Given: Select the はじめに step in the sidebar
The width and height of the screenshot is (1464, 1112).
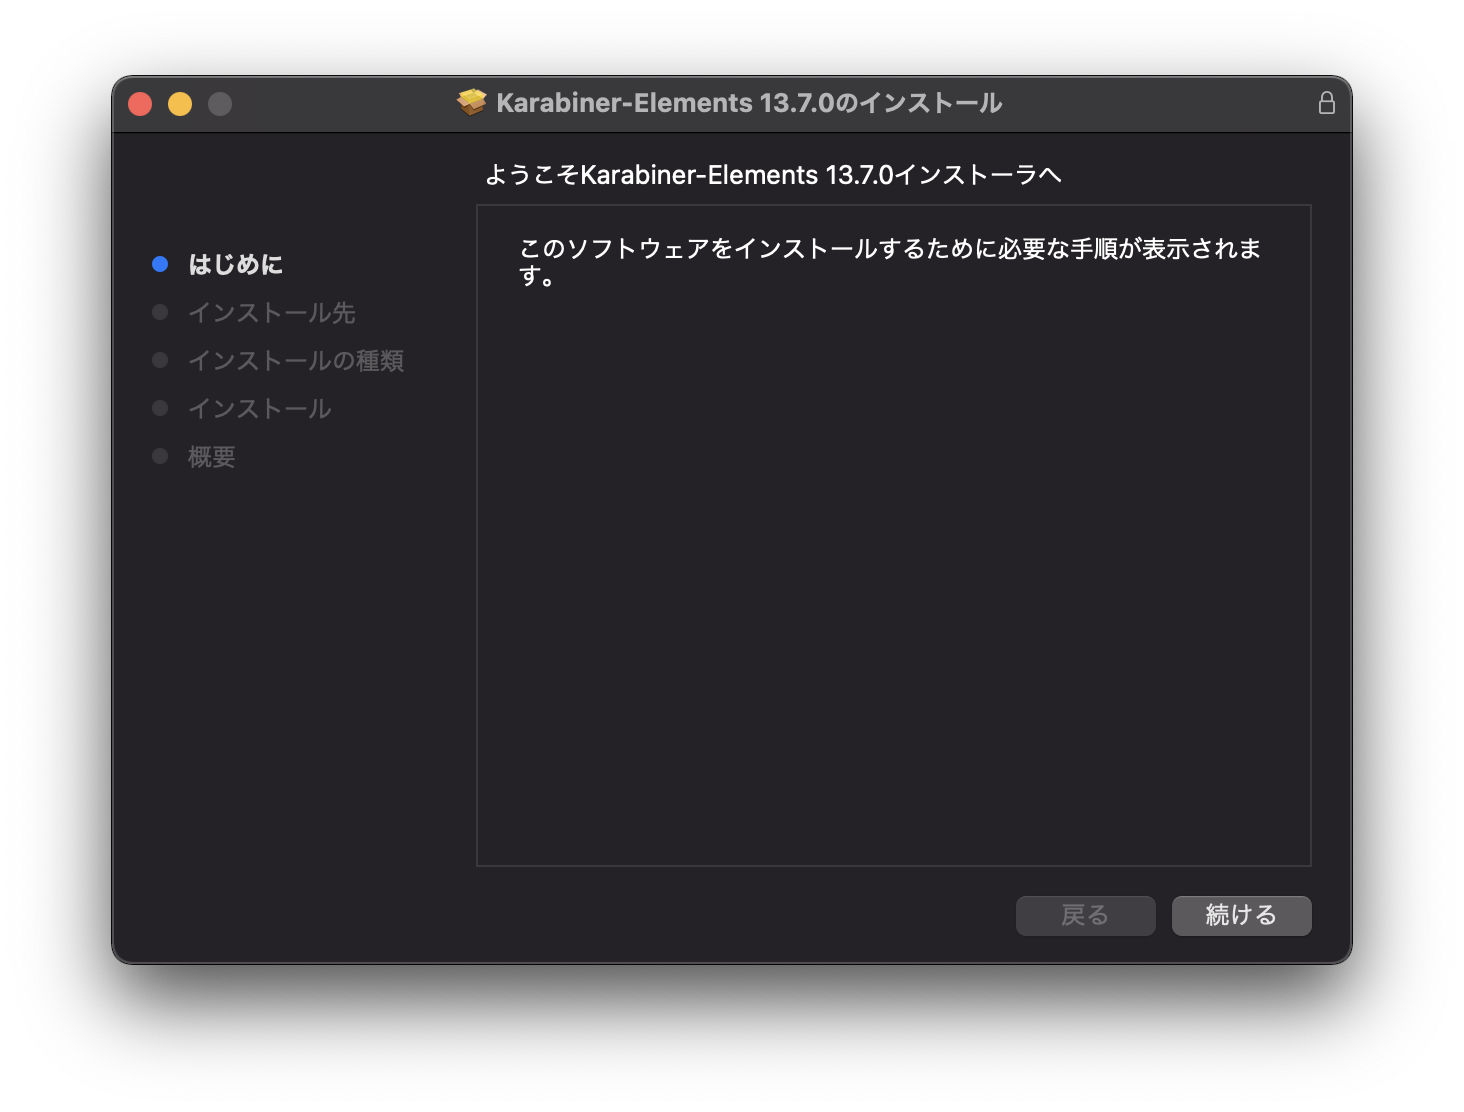Looking at the screenshot, I should (x=236, y=264).
